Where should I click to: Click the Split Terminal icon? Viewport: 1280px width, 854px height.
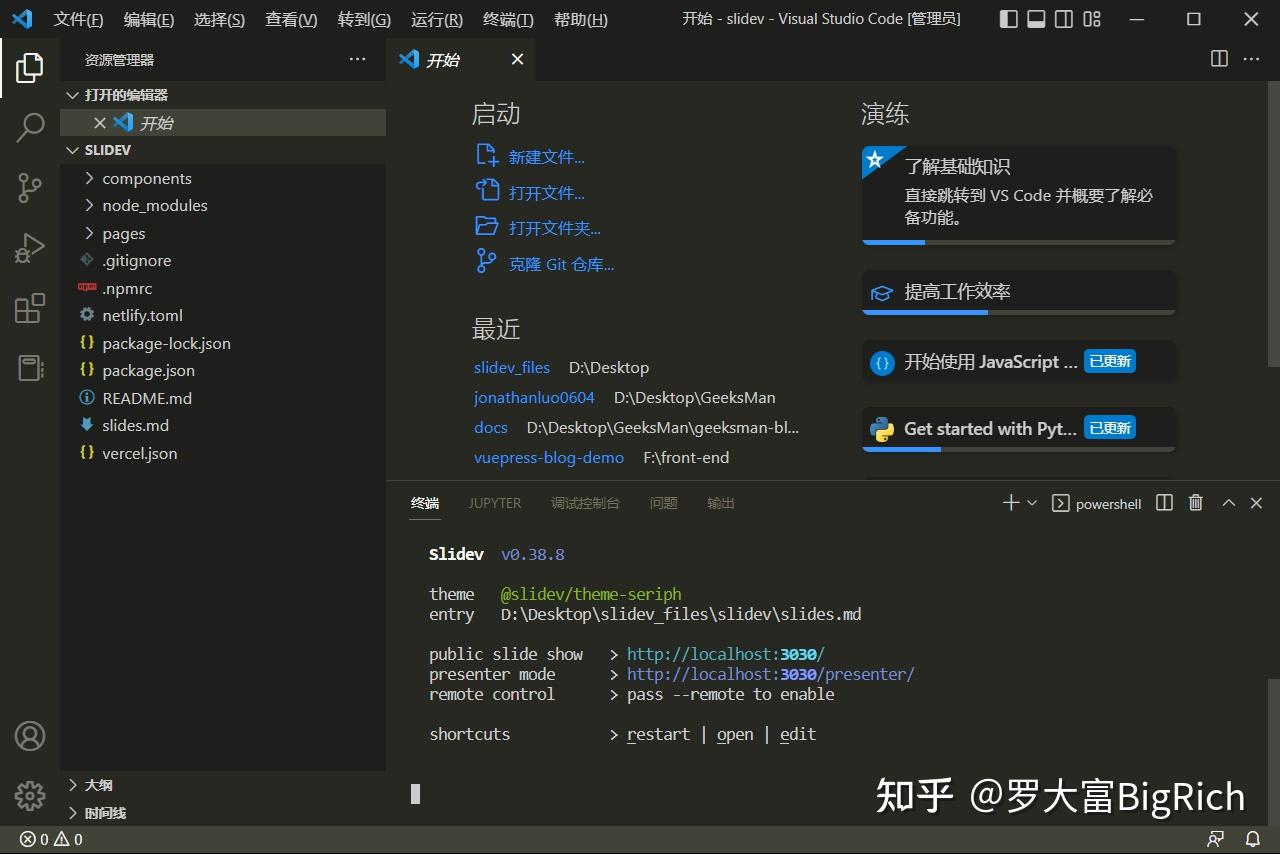[1163, 503]
